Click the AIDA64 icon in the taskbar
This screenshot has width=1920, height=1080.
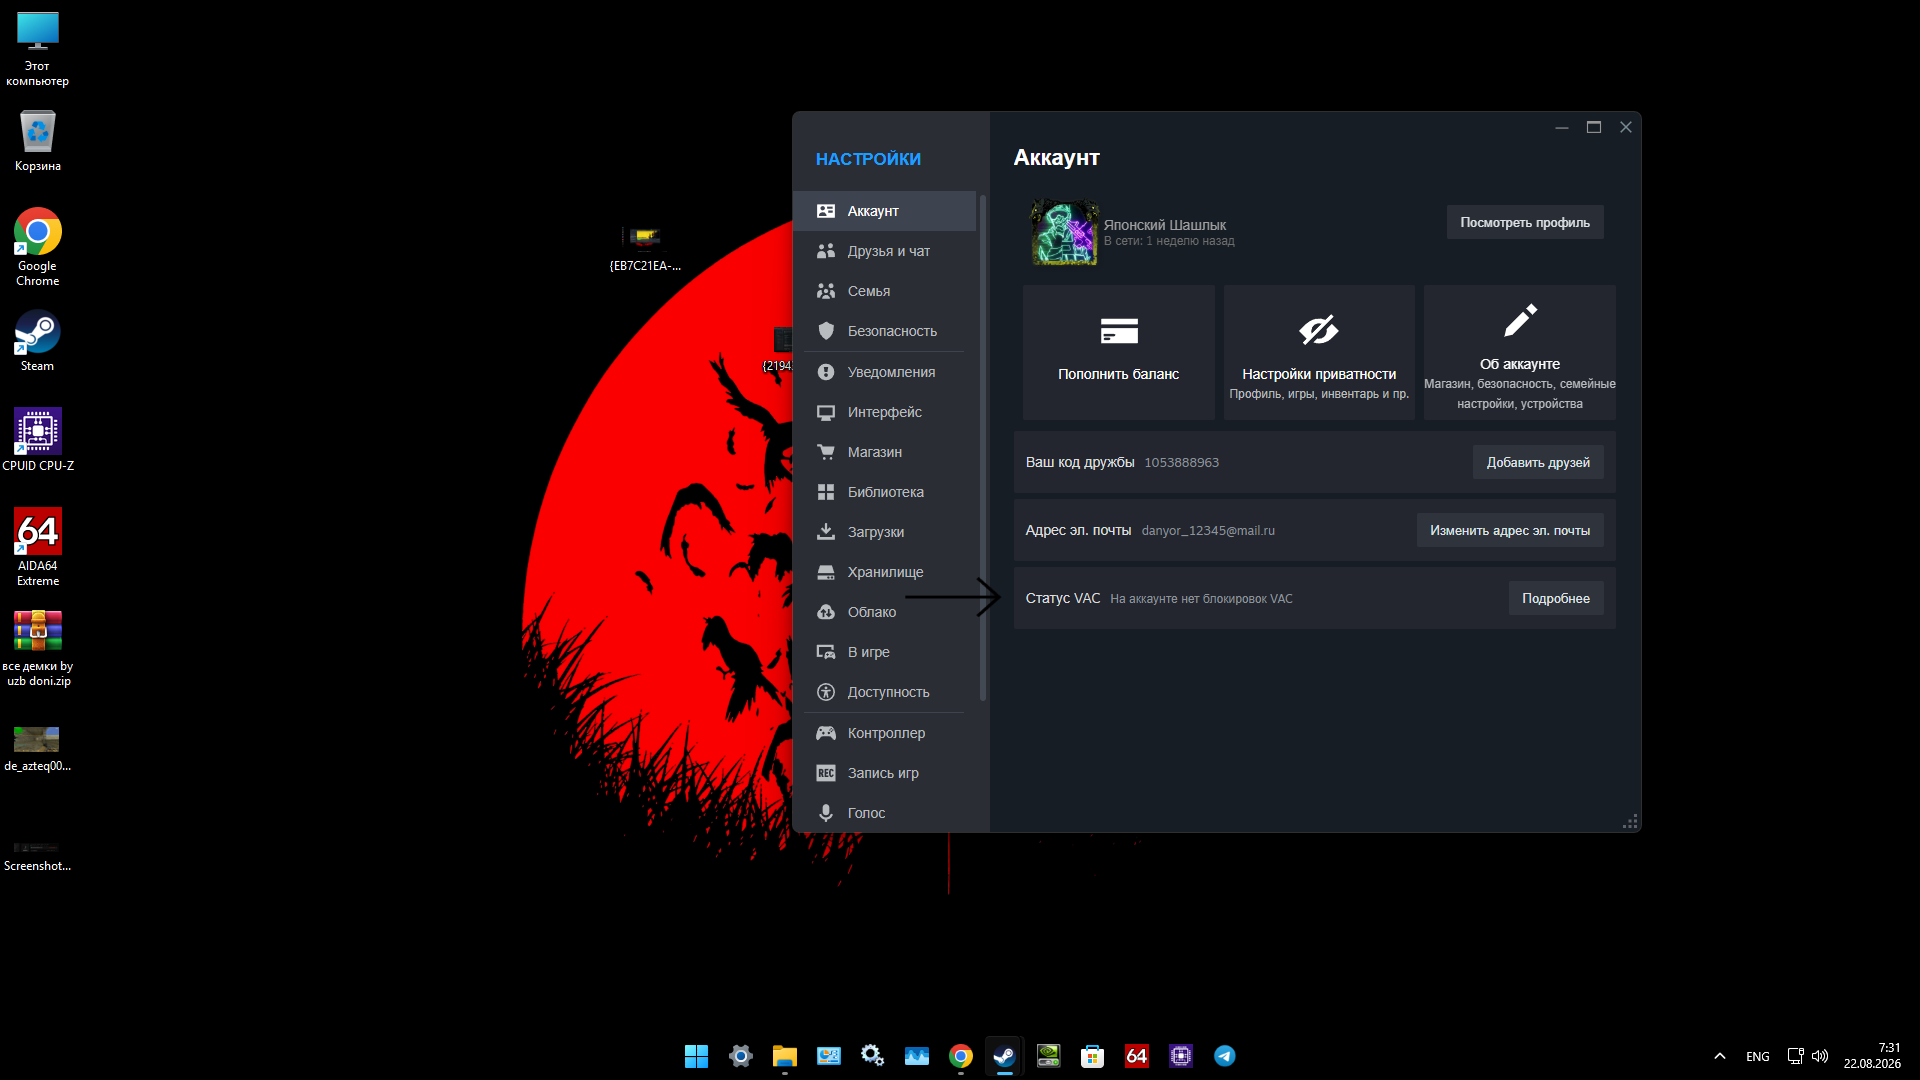coord(1137,1056)
